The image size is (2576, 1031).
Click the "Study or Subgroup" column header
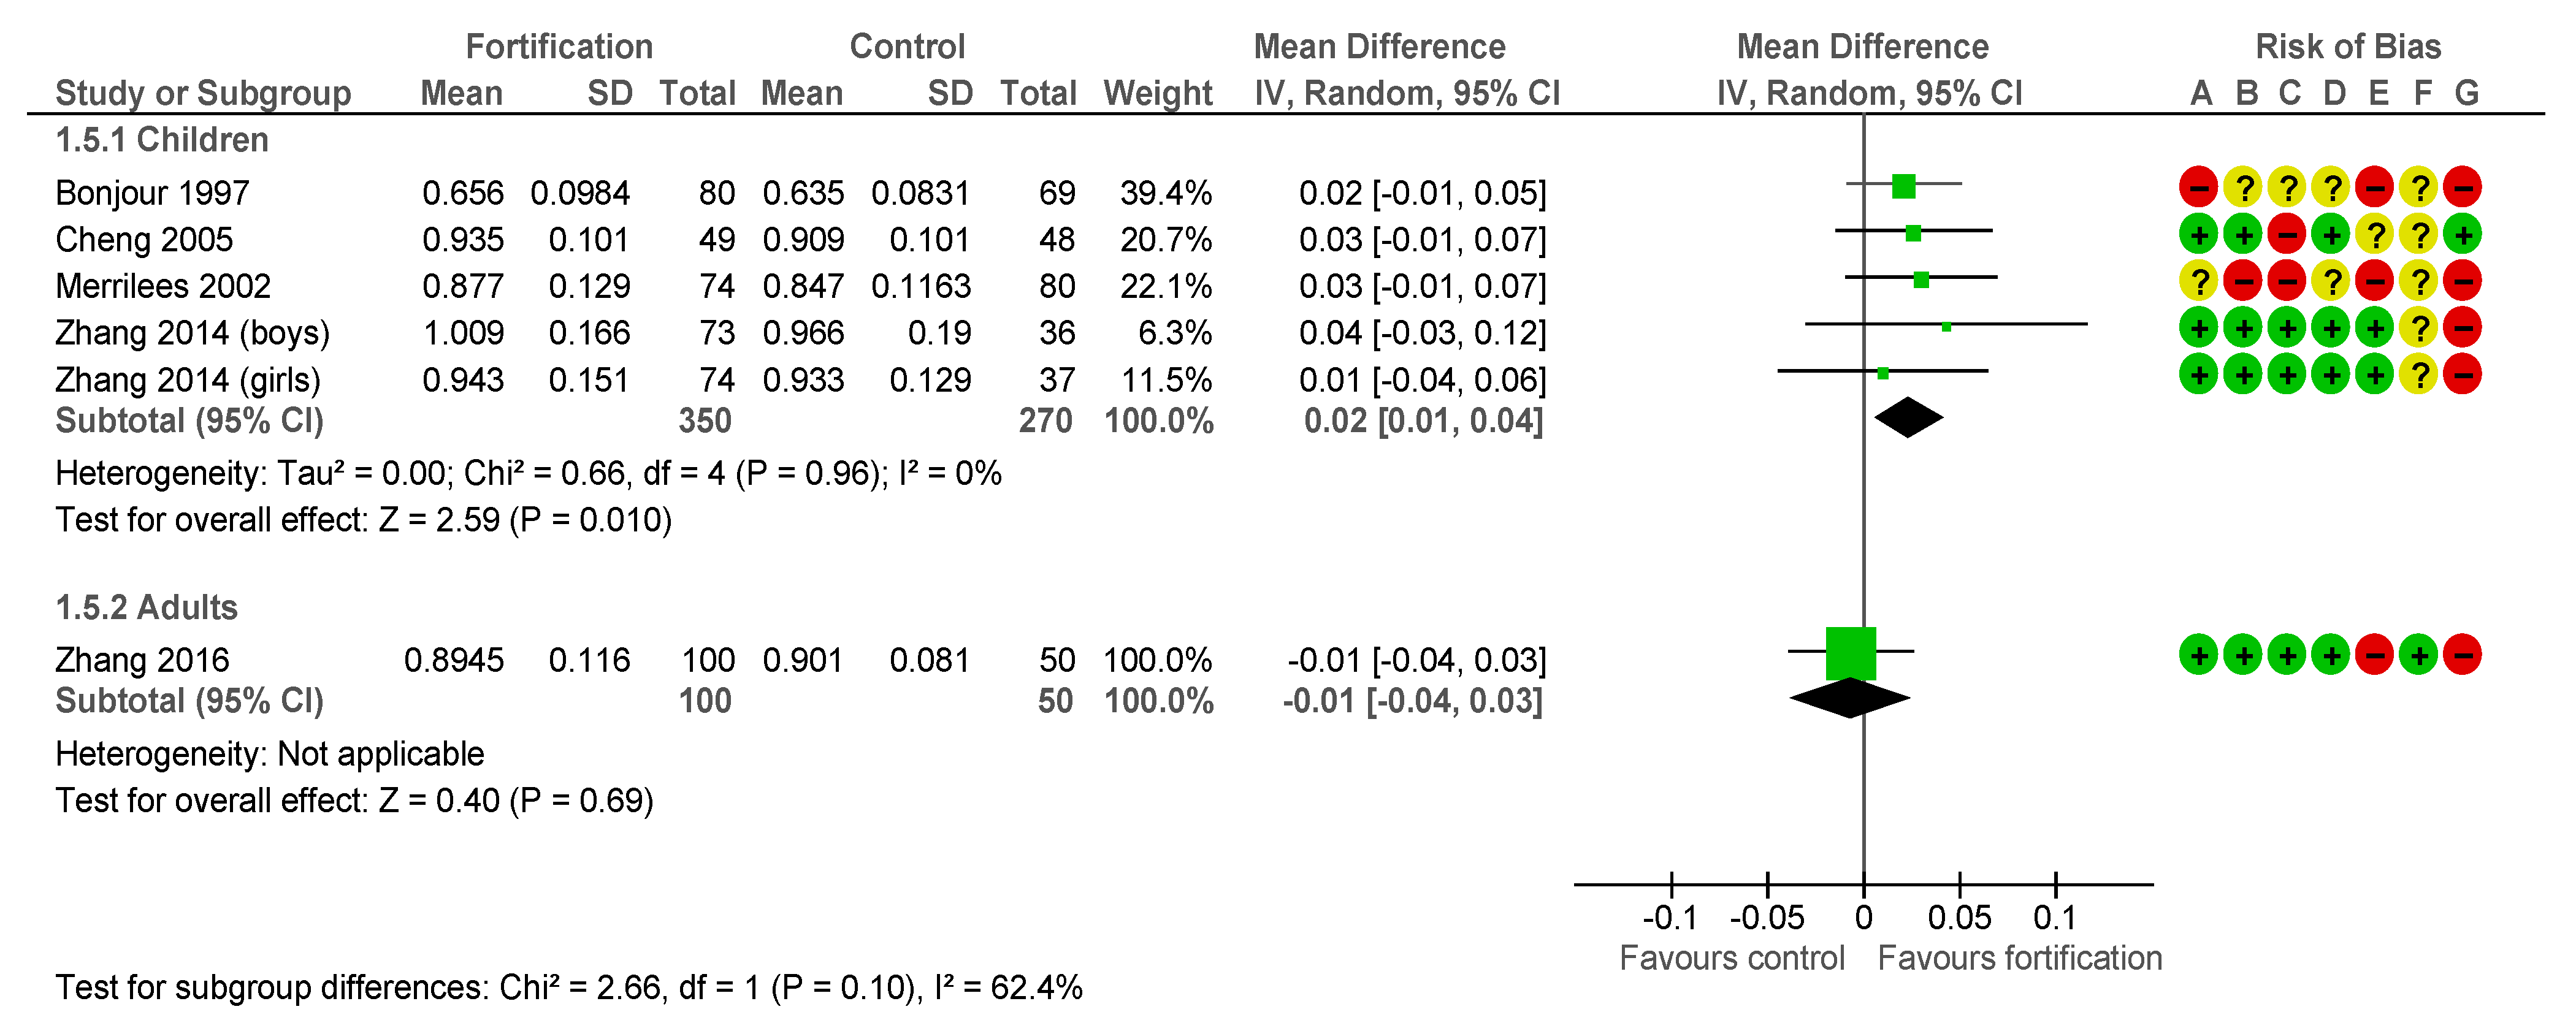click(203, 93)
